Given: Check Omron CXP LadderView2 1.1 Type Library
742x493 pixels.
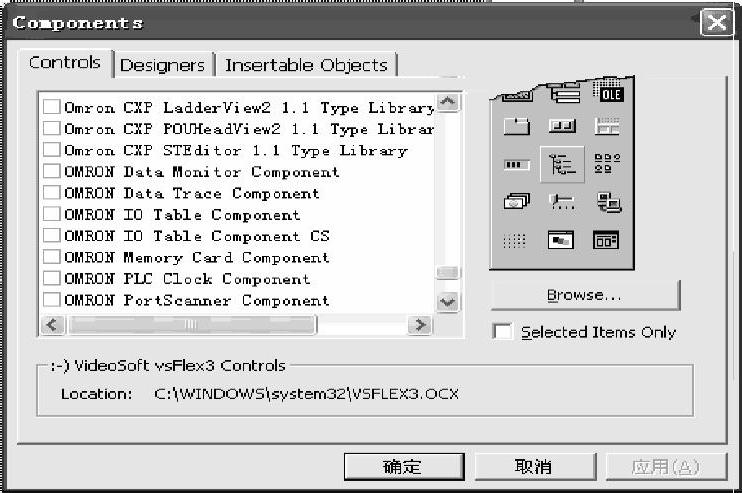Looking at the screenshot, I should [52, 106].
